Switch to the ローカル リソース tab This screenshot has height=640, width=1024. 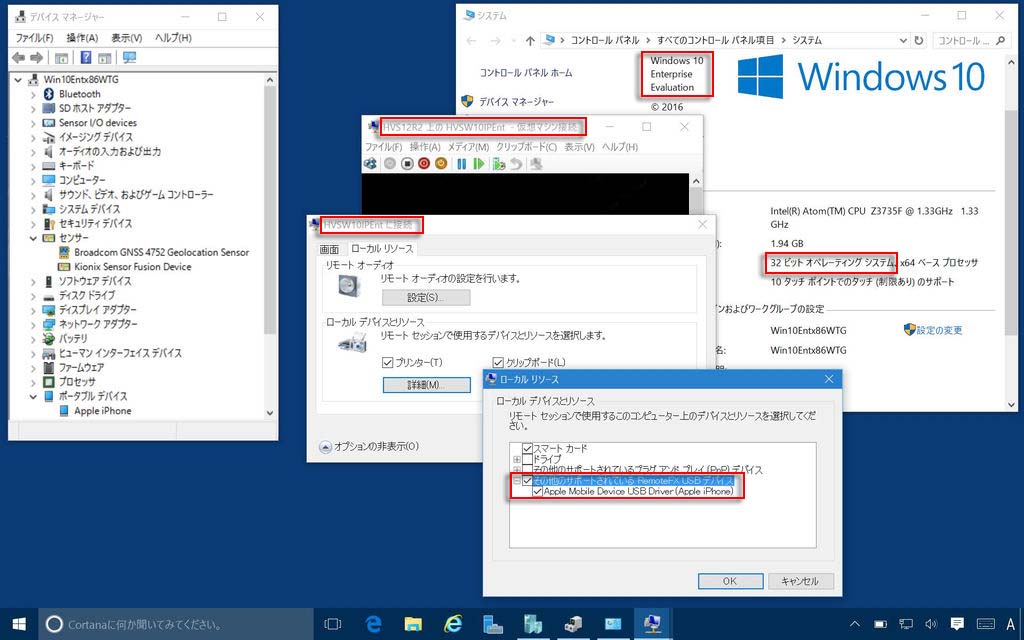coord(382,249)
